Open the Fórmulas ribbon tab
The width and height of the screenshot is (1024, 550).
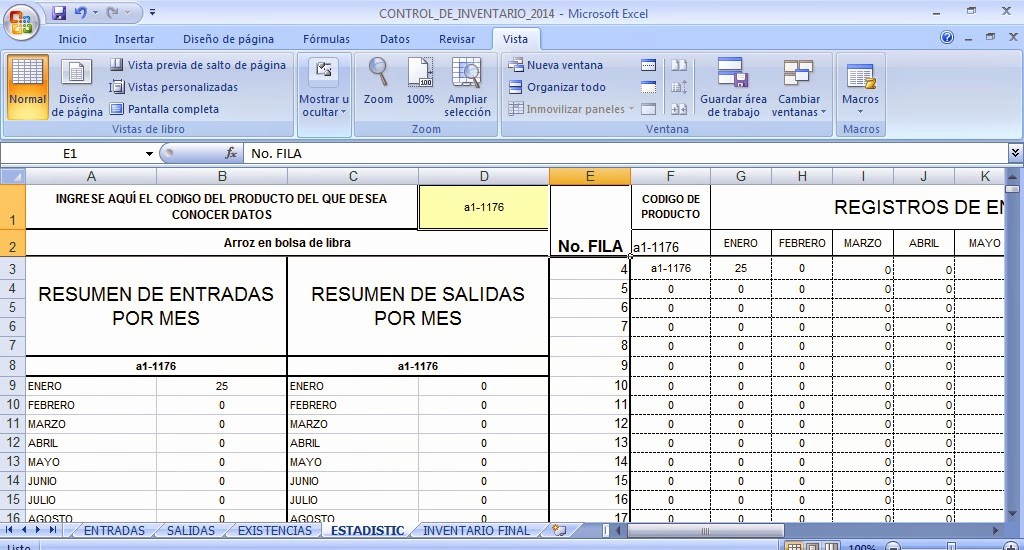[x=326, y=39]
